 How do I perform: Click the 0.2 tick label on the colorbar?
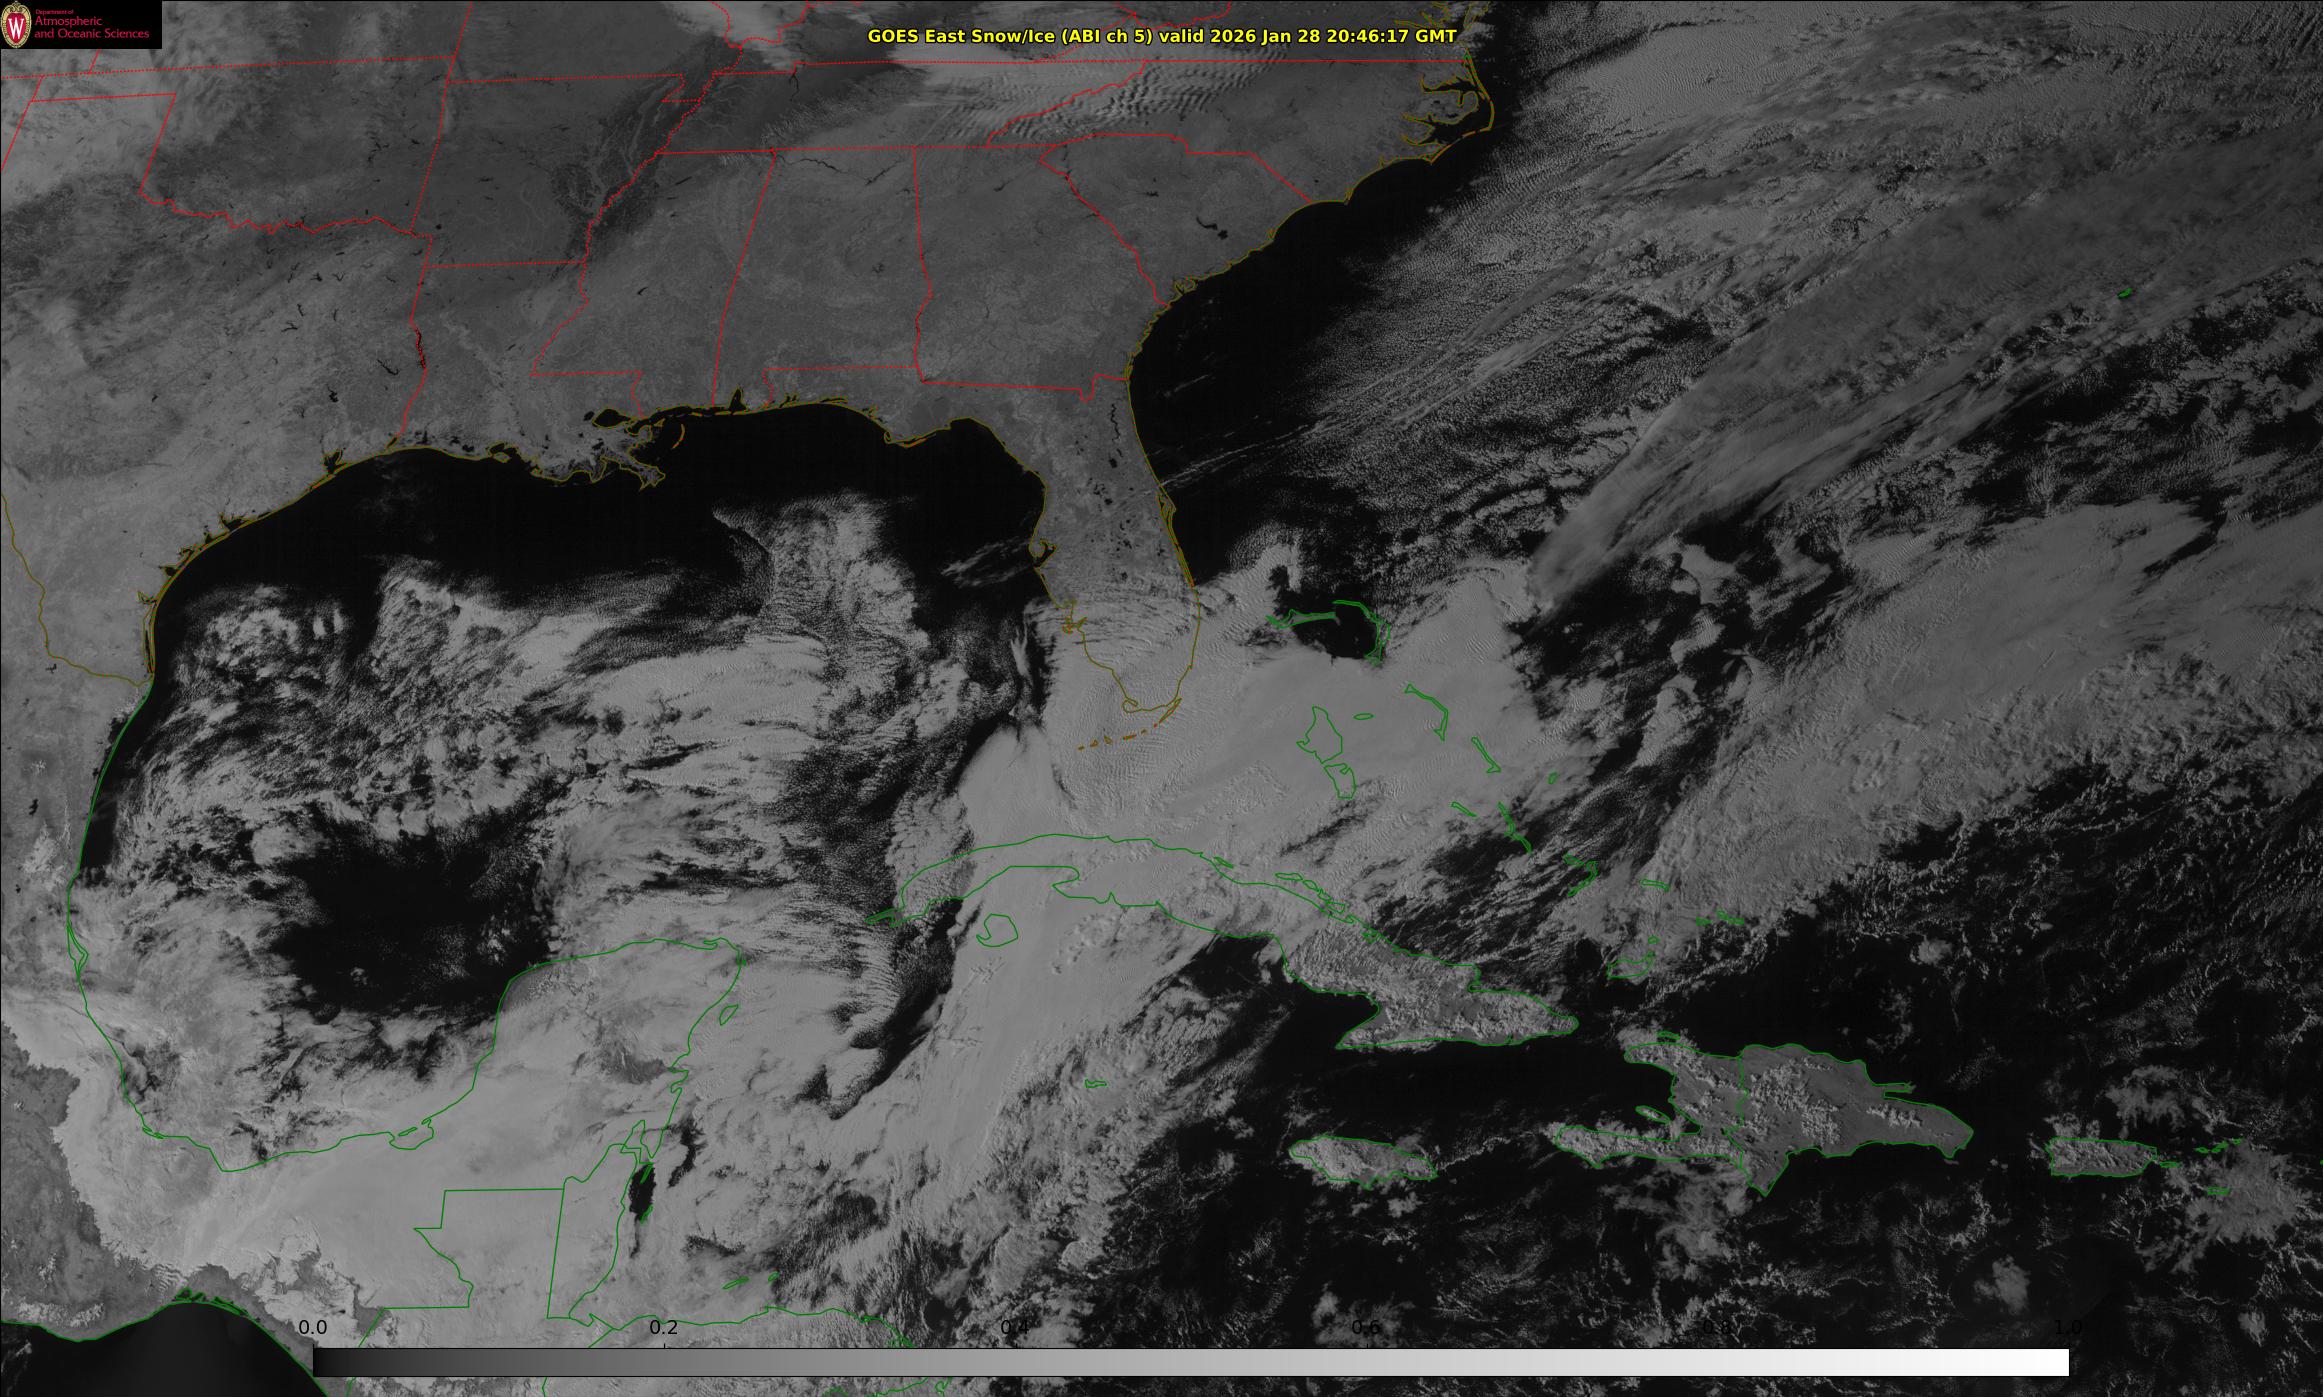(664, 1326)
